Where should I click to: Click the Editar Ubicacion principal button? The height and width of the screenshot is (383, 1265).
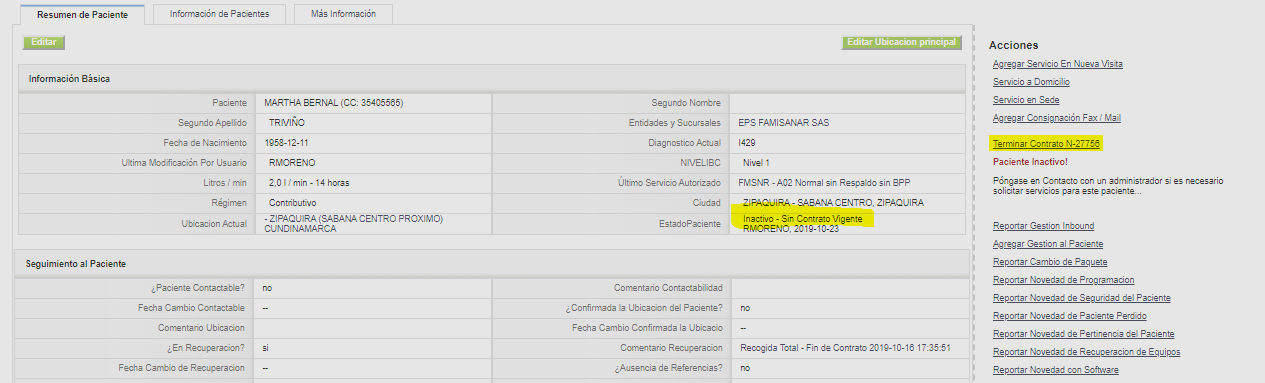click(x=902, y=43)
